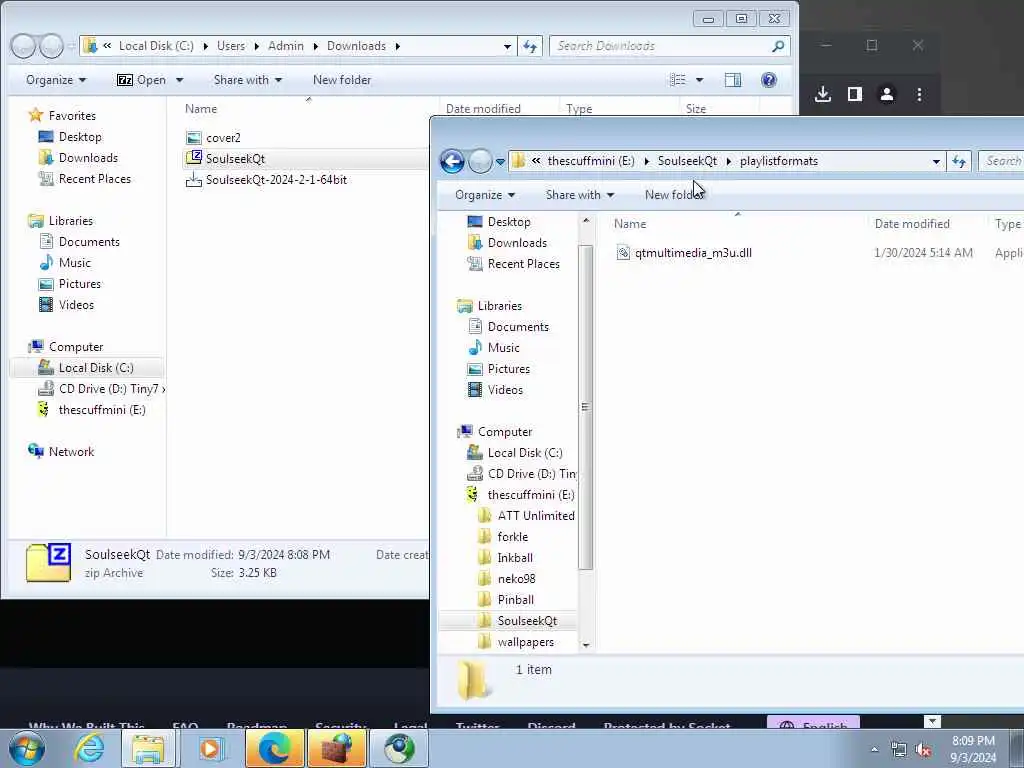Click Open with 7-Zip button in Downloads window
The height and width of the screenshot is (768, 1024).
click(x=141, y=80)
